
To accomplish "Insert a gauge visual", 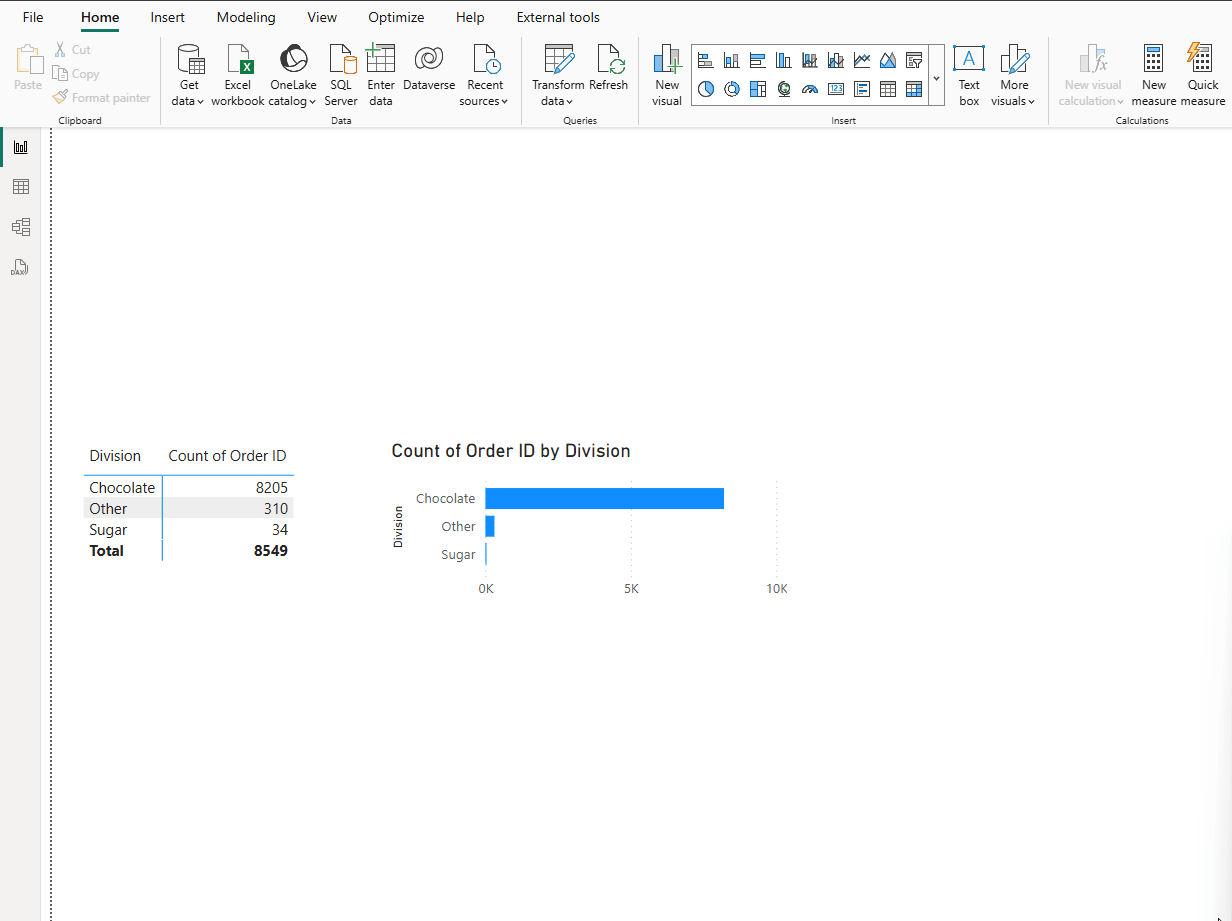I will tap(810, 89).
